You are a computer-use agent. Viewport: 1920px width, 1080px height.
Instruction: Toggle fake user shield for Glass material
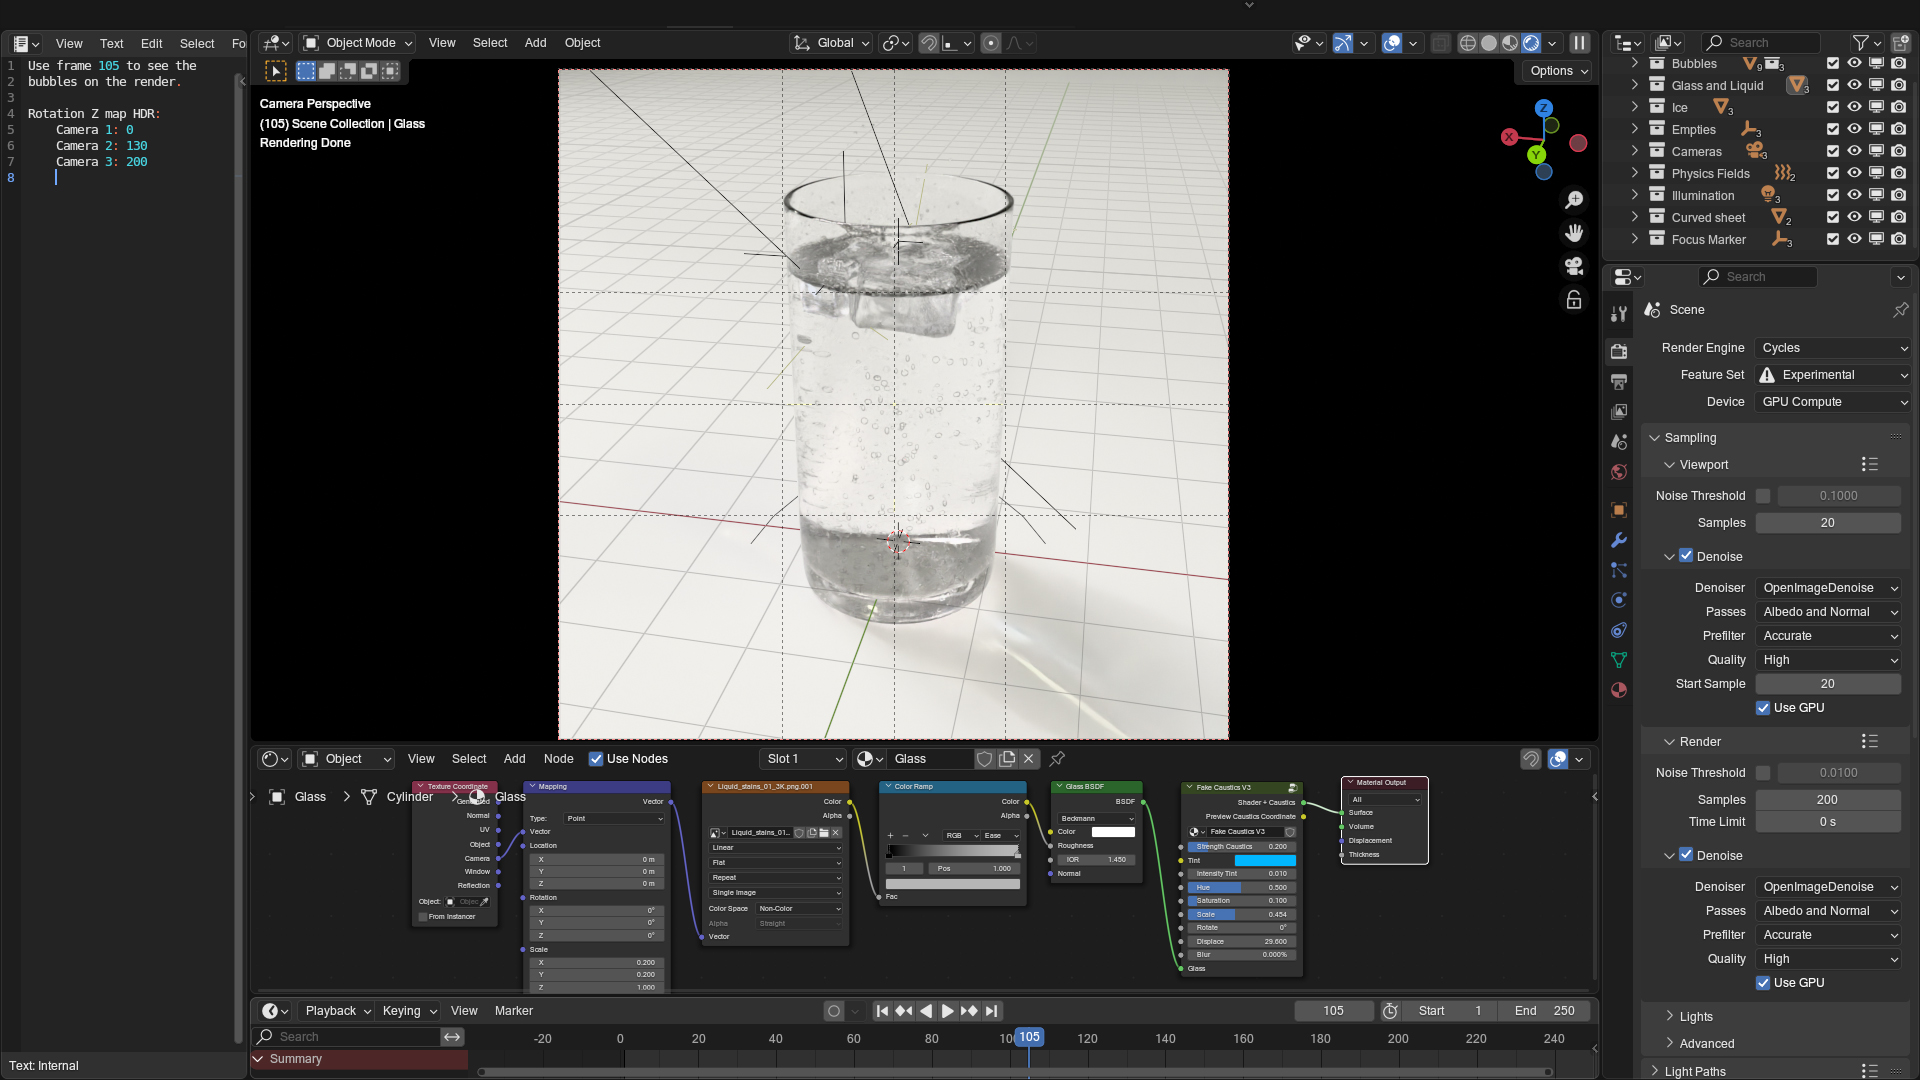[x=985, y=759]
